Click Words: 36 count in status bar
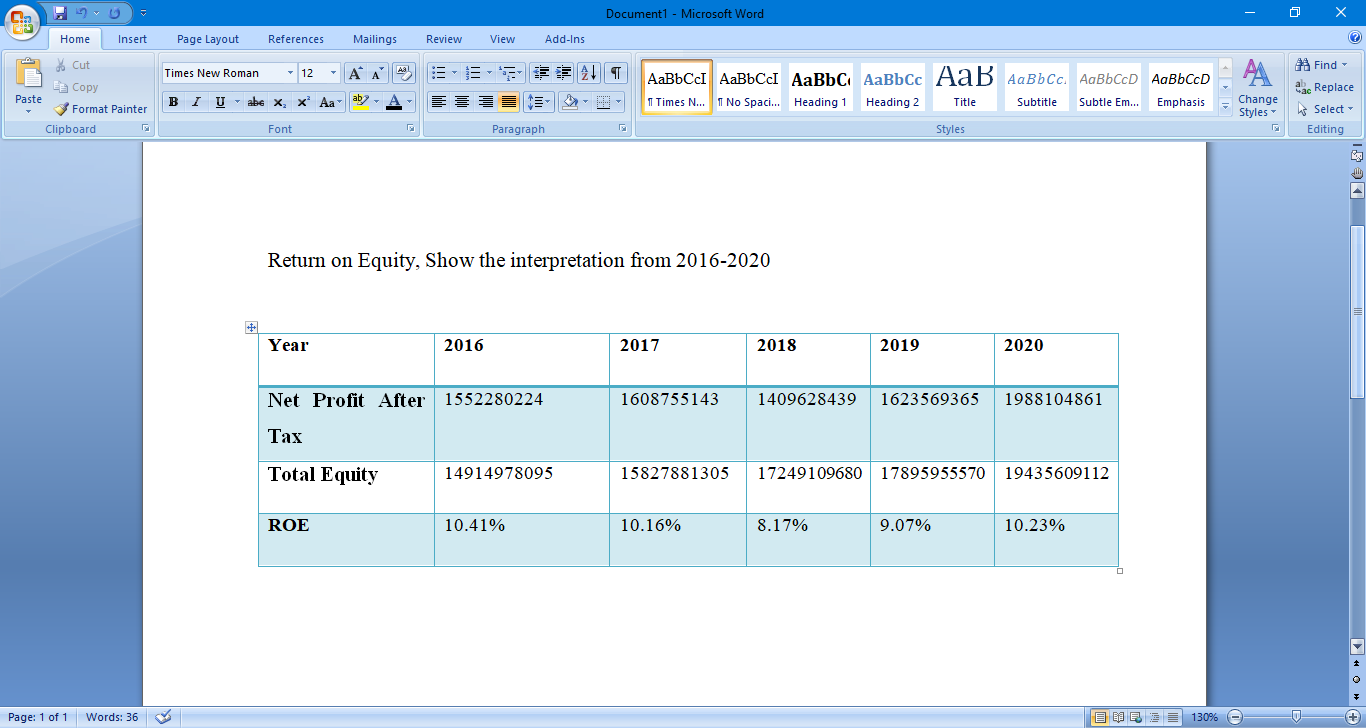 (112, 717)
